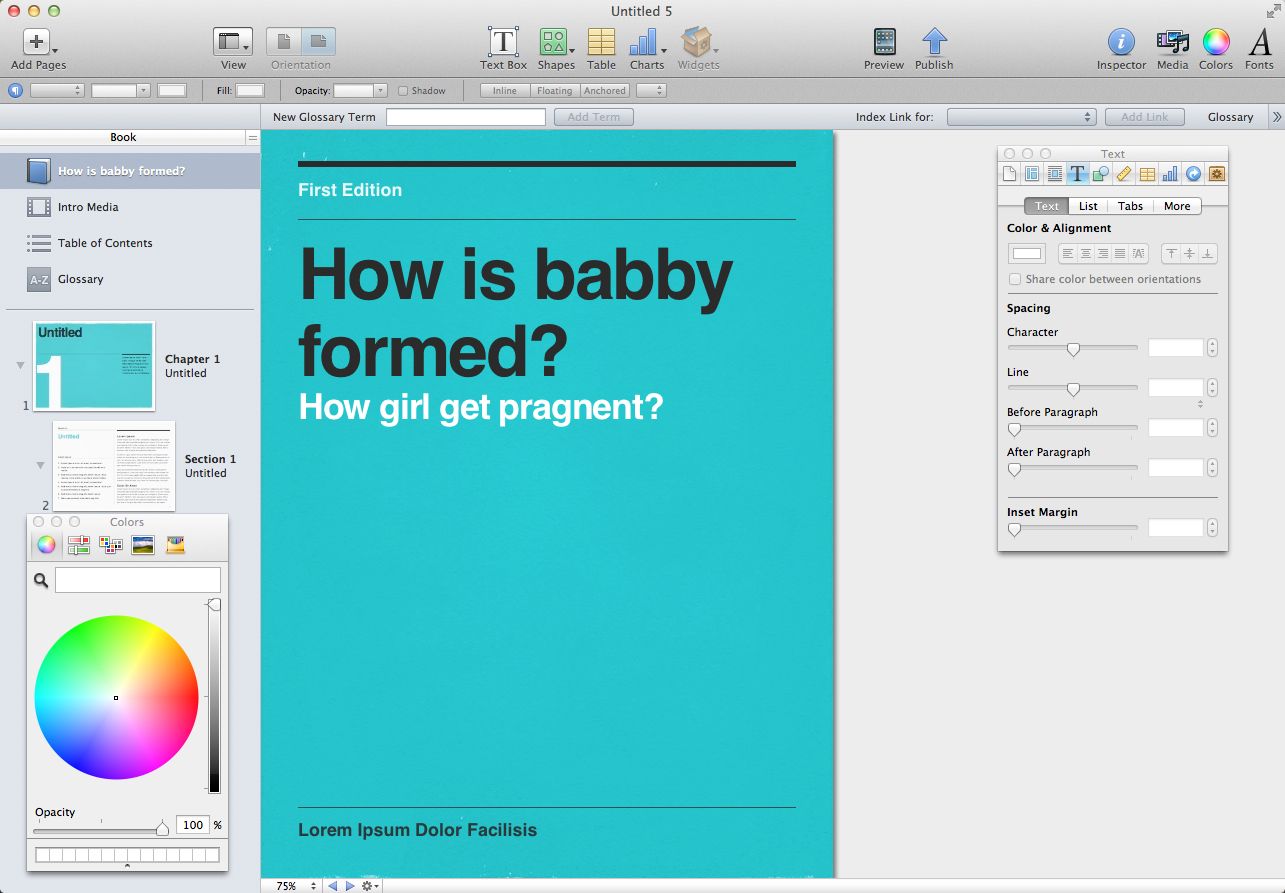This screenshot has width=1285, height=893.
Task: Open the page zoom percentage menu
Action: tap(297, 886)
